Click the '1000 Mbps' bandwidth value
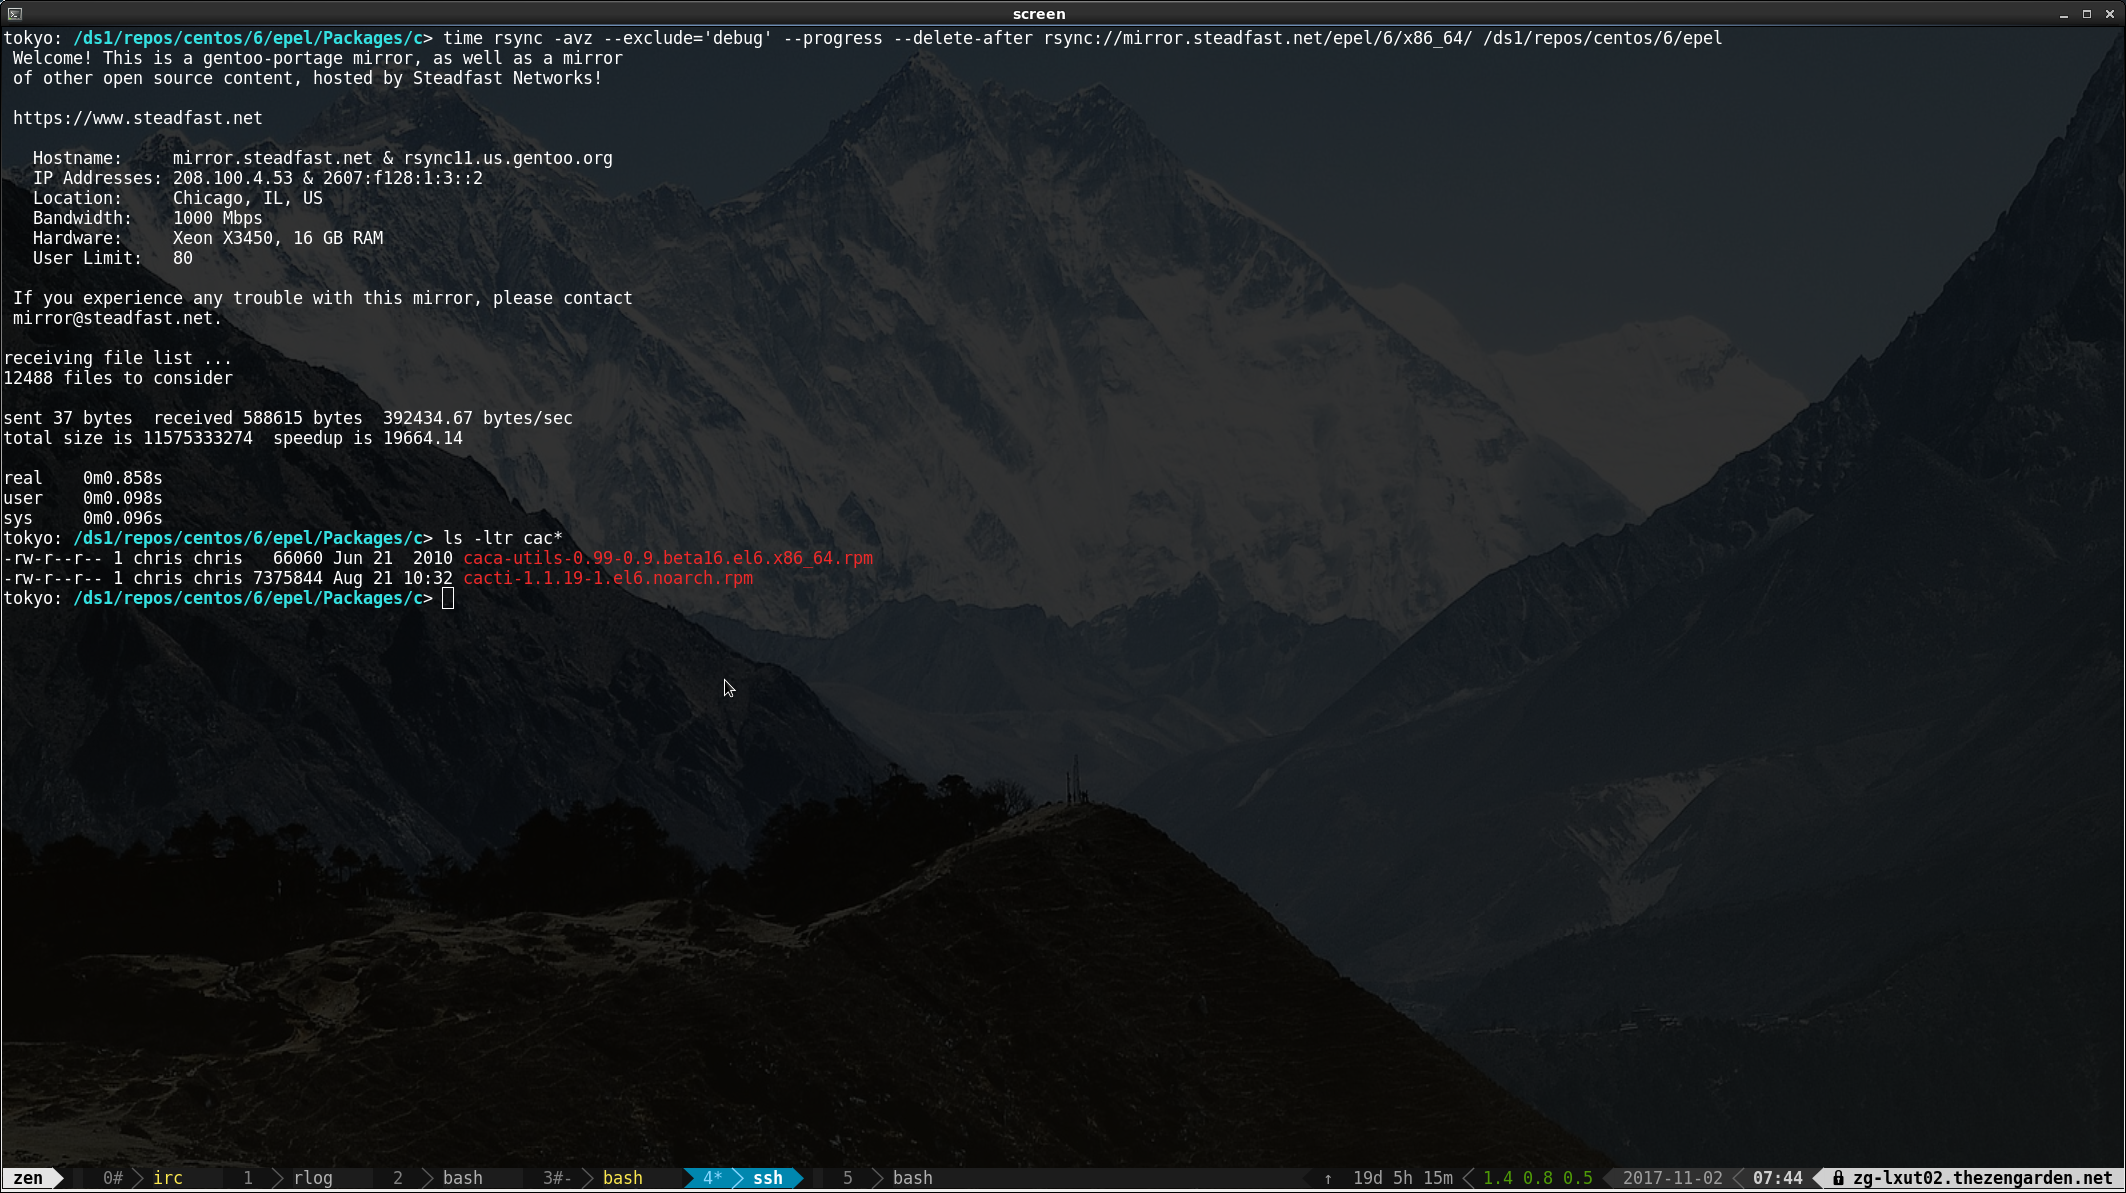Screen dimensions: 2126x1193 point(217,218)
